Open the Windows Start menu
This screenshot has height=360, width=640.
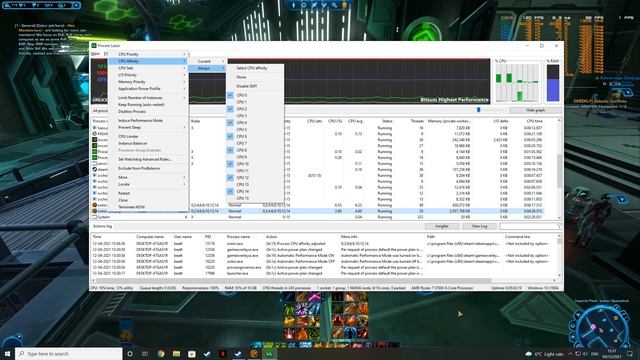(7, 353)
